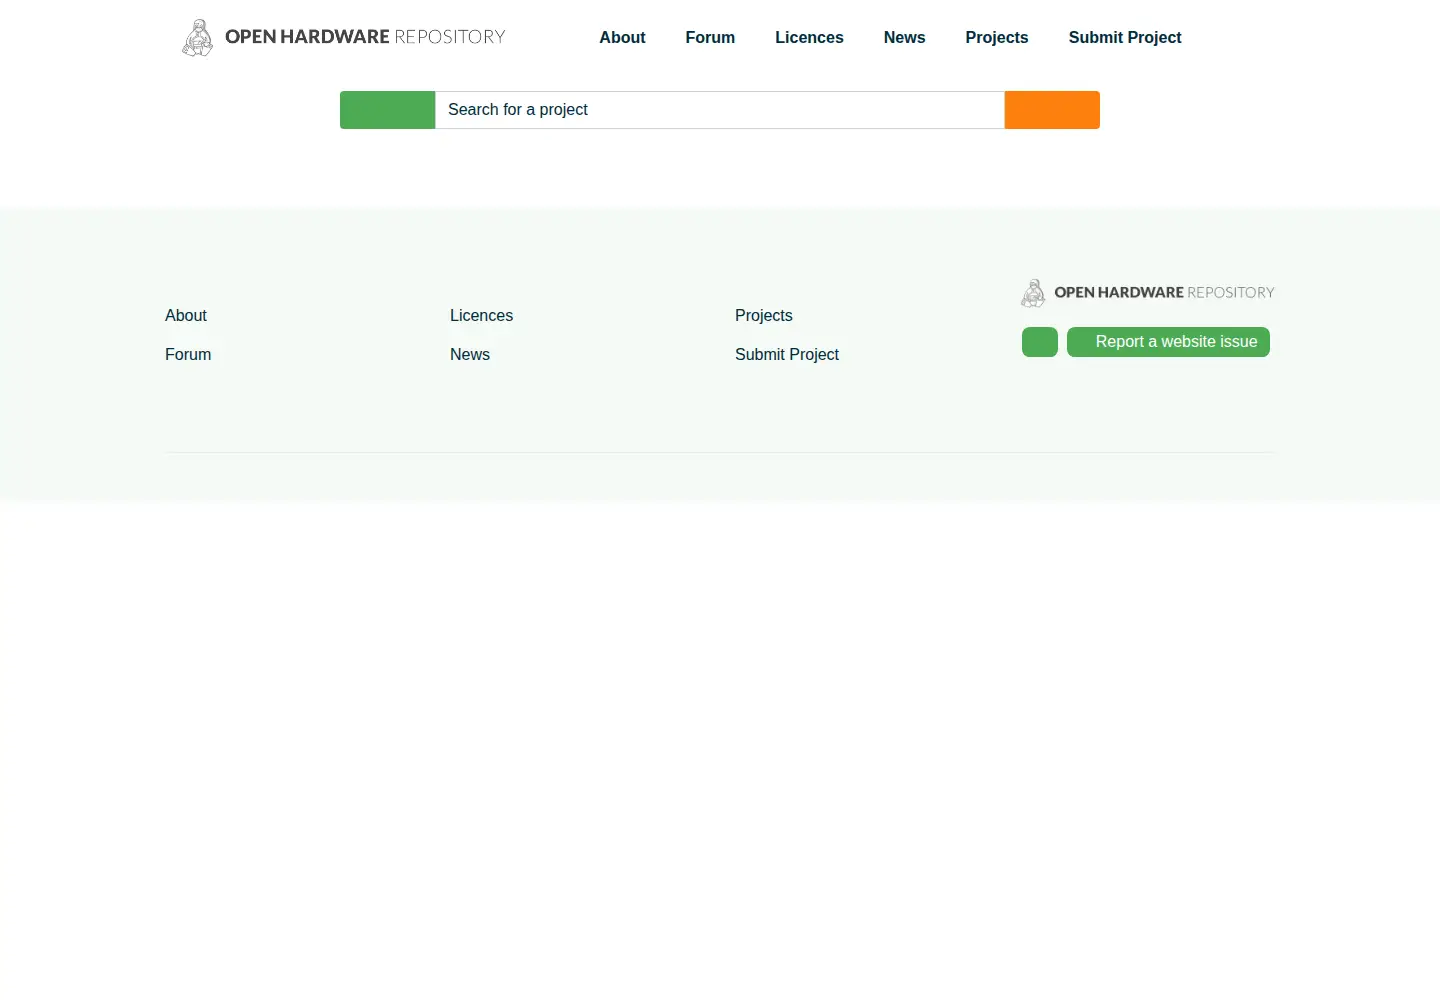Open News in the top navigation
Screen dimensions: 1440x1000
(x=904, y=37)
